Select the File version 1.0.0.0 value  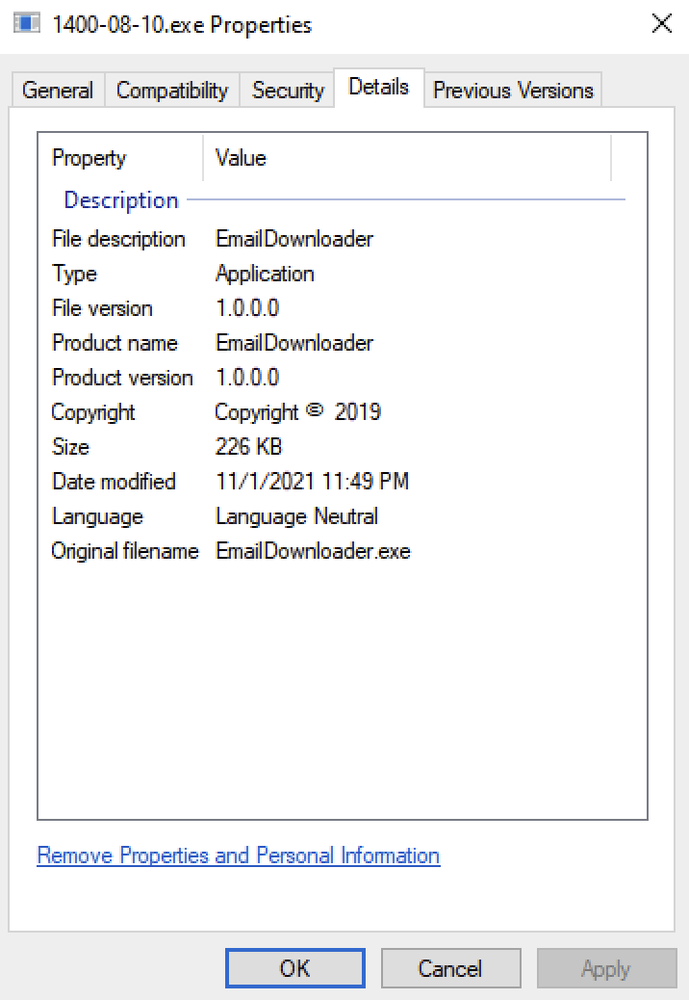246,308
